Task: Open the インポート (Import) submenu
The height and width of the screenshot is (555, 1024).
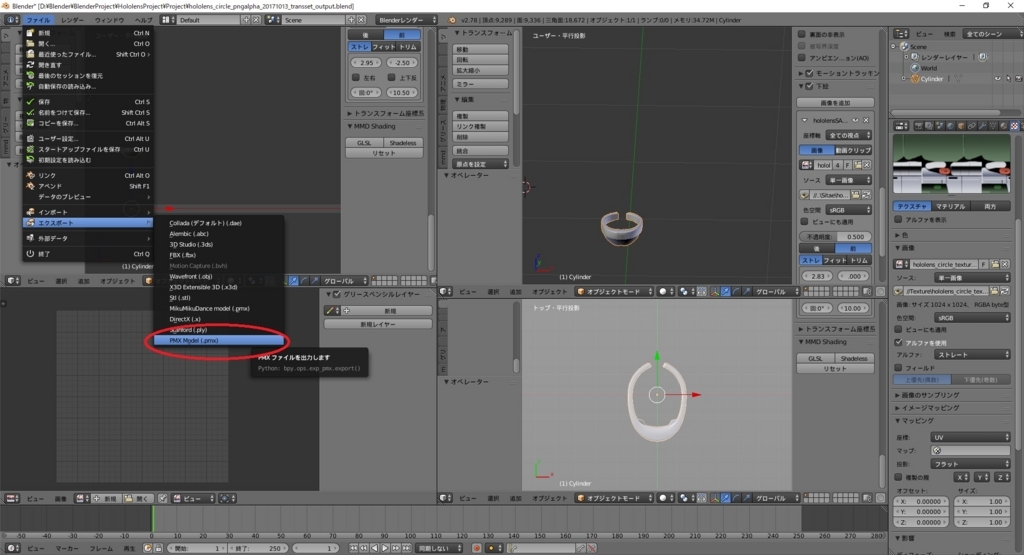Action: [x=88, y=212]
